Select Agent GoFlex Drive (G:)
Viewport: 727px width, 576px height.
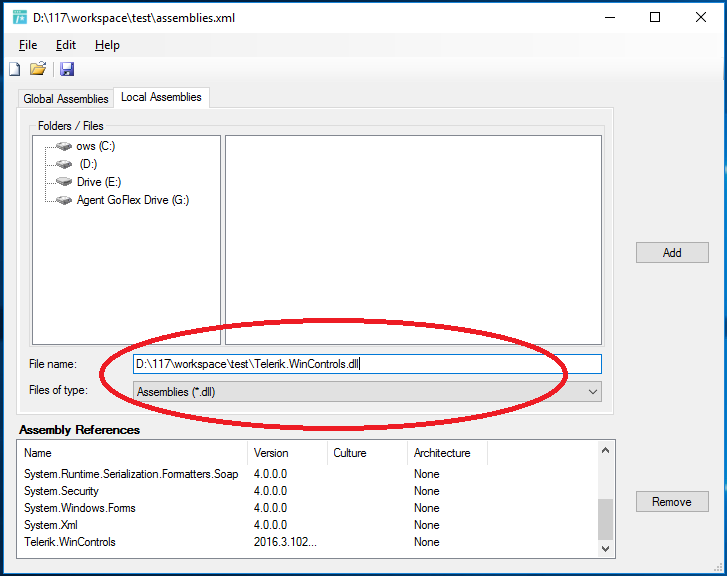coord(133,200)
